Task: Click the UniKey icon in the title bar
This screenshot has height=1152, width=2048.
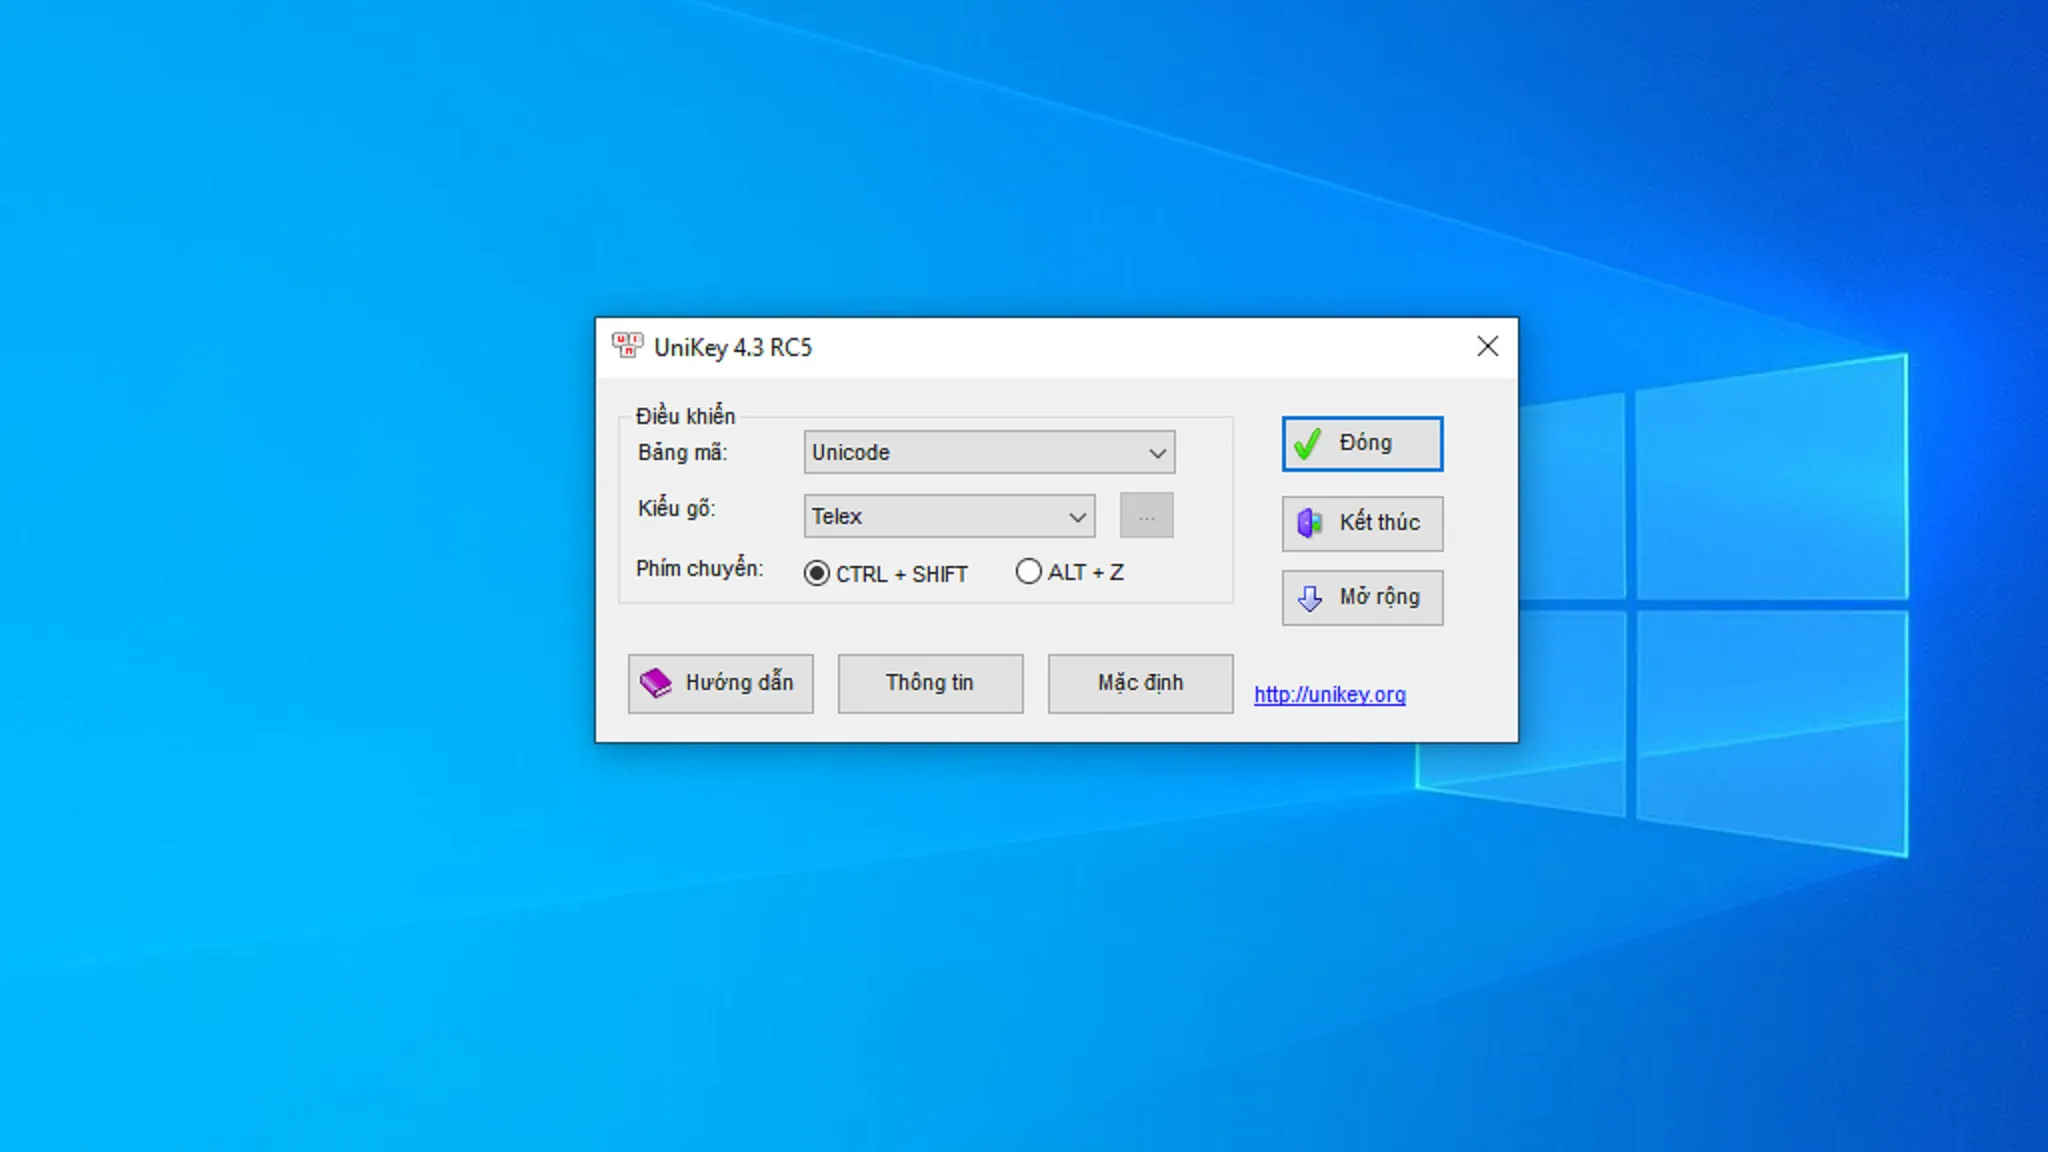Action: [628, 347]
